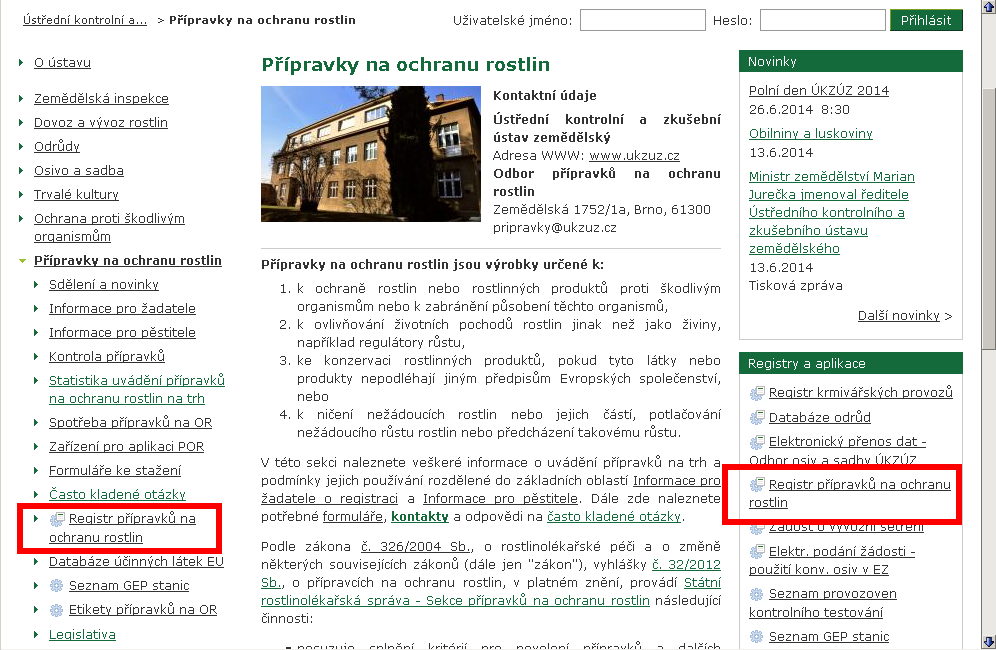Collapse the Přípravky na ochranu rostlin arrow
996x650 pixels.
click(x=22, y=261)
